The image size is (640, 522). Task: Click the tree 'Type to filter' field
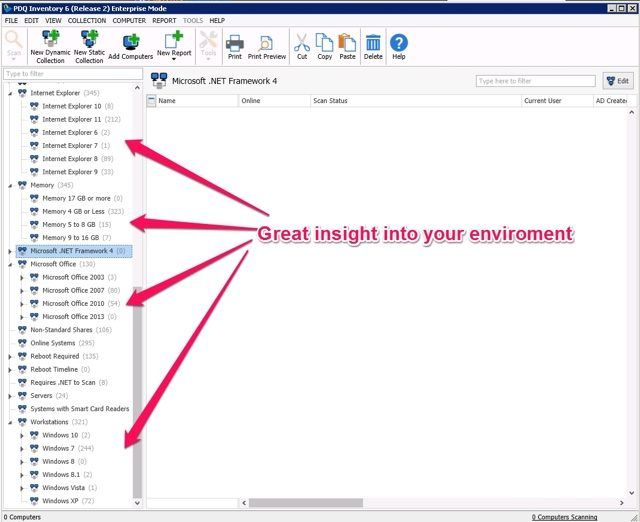click(73, 74)
